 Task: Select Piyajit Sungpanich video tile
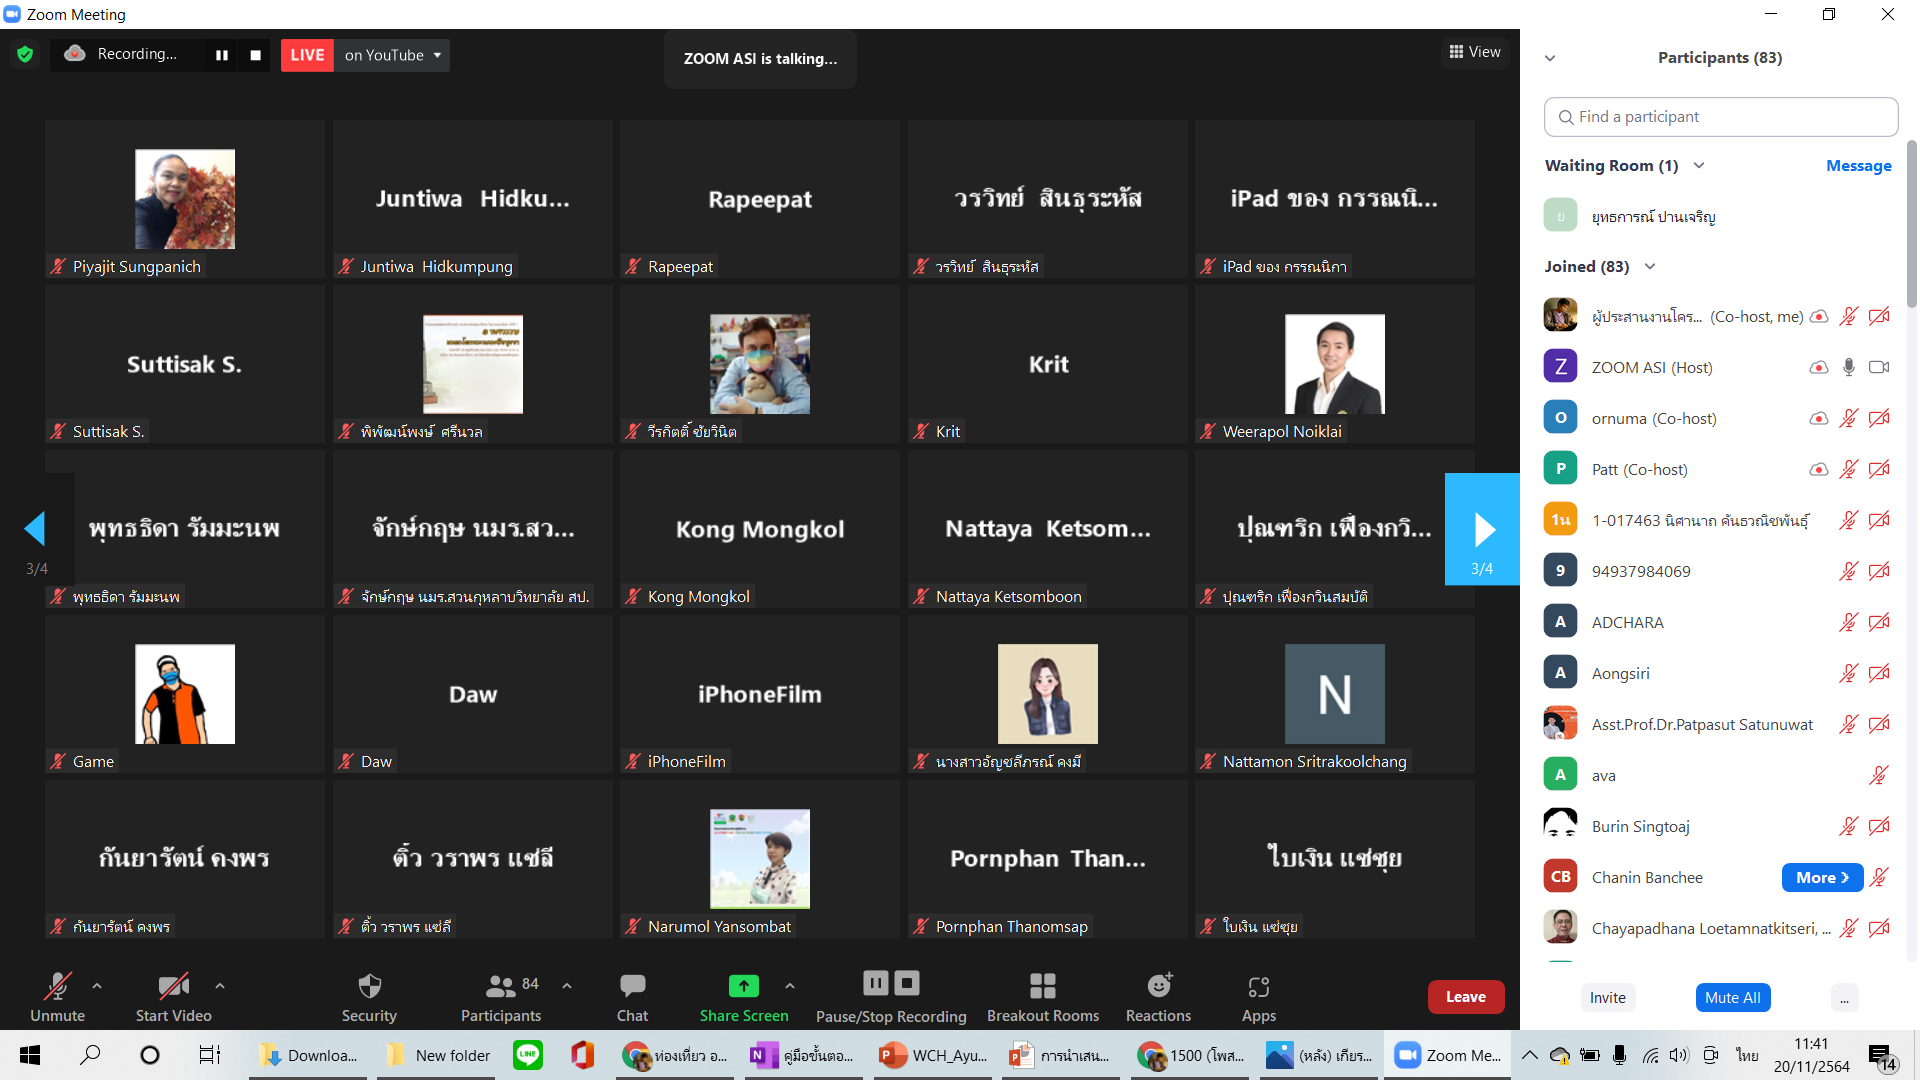pyautogui.click(x=185, y=199)
